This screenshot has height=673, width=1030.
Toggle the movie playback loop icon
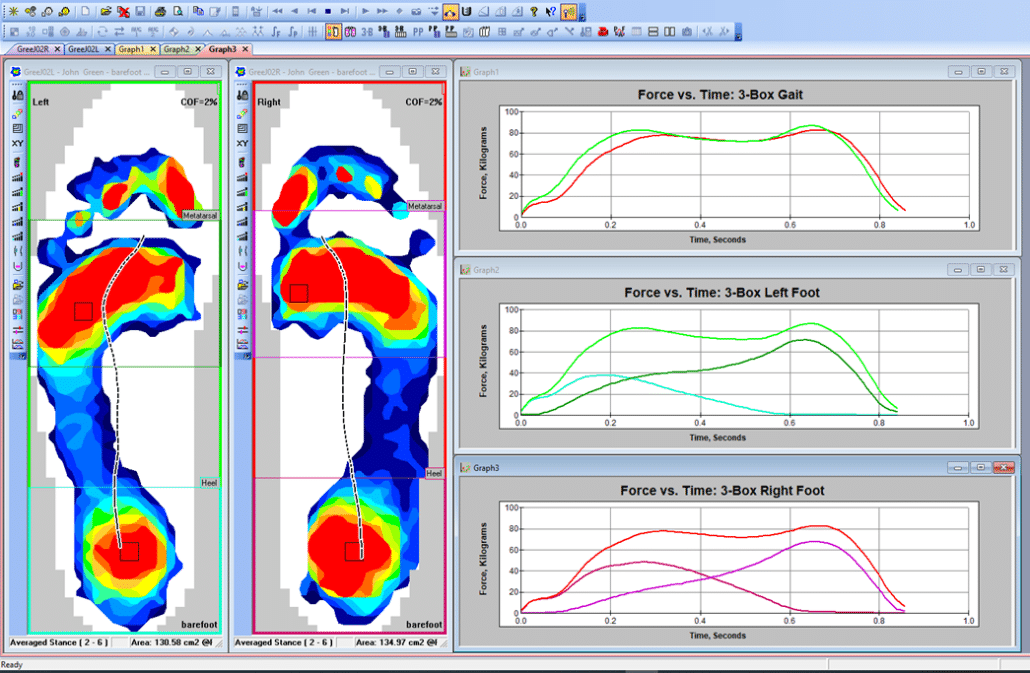tap(466, 12)
